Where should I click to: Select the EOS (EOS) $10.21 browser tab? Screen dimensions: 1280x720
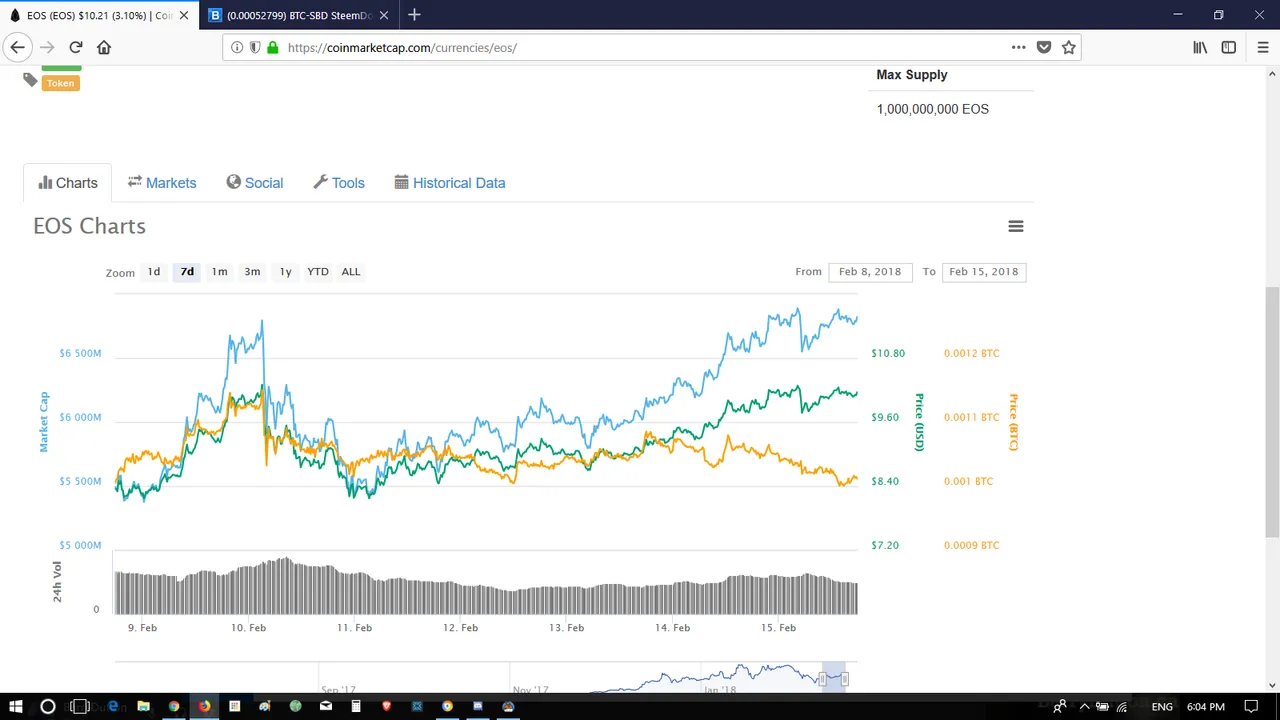(x=99, y=15)
